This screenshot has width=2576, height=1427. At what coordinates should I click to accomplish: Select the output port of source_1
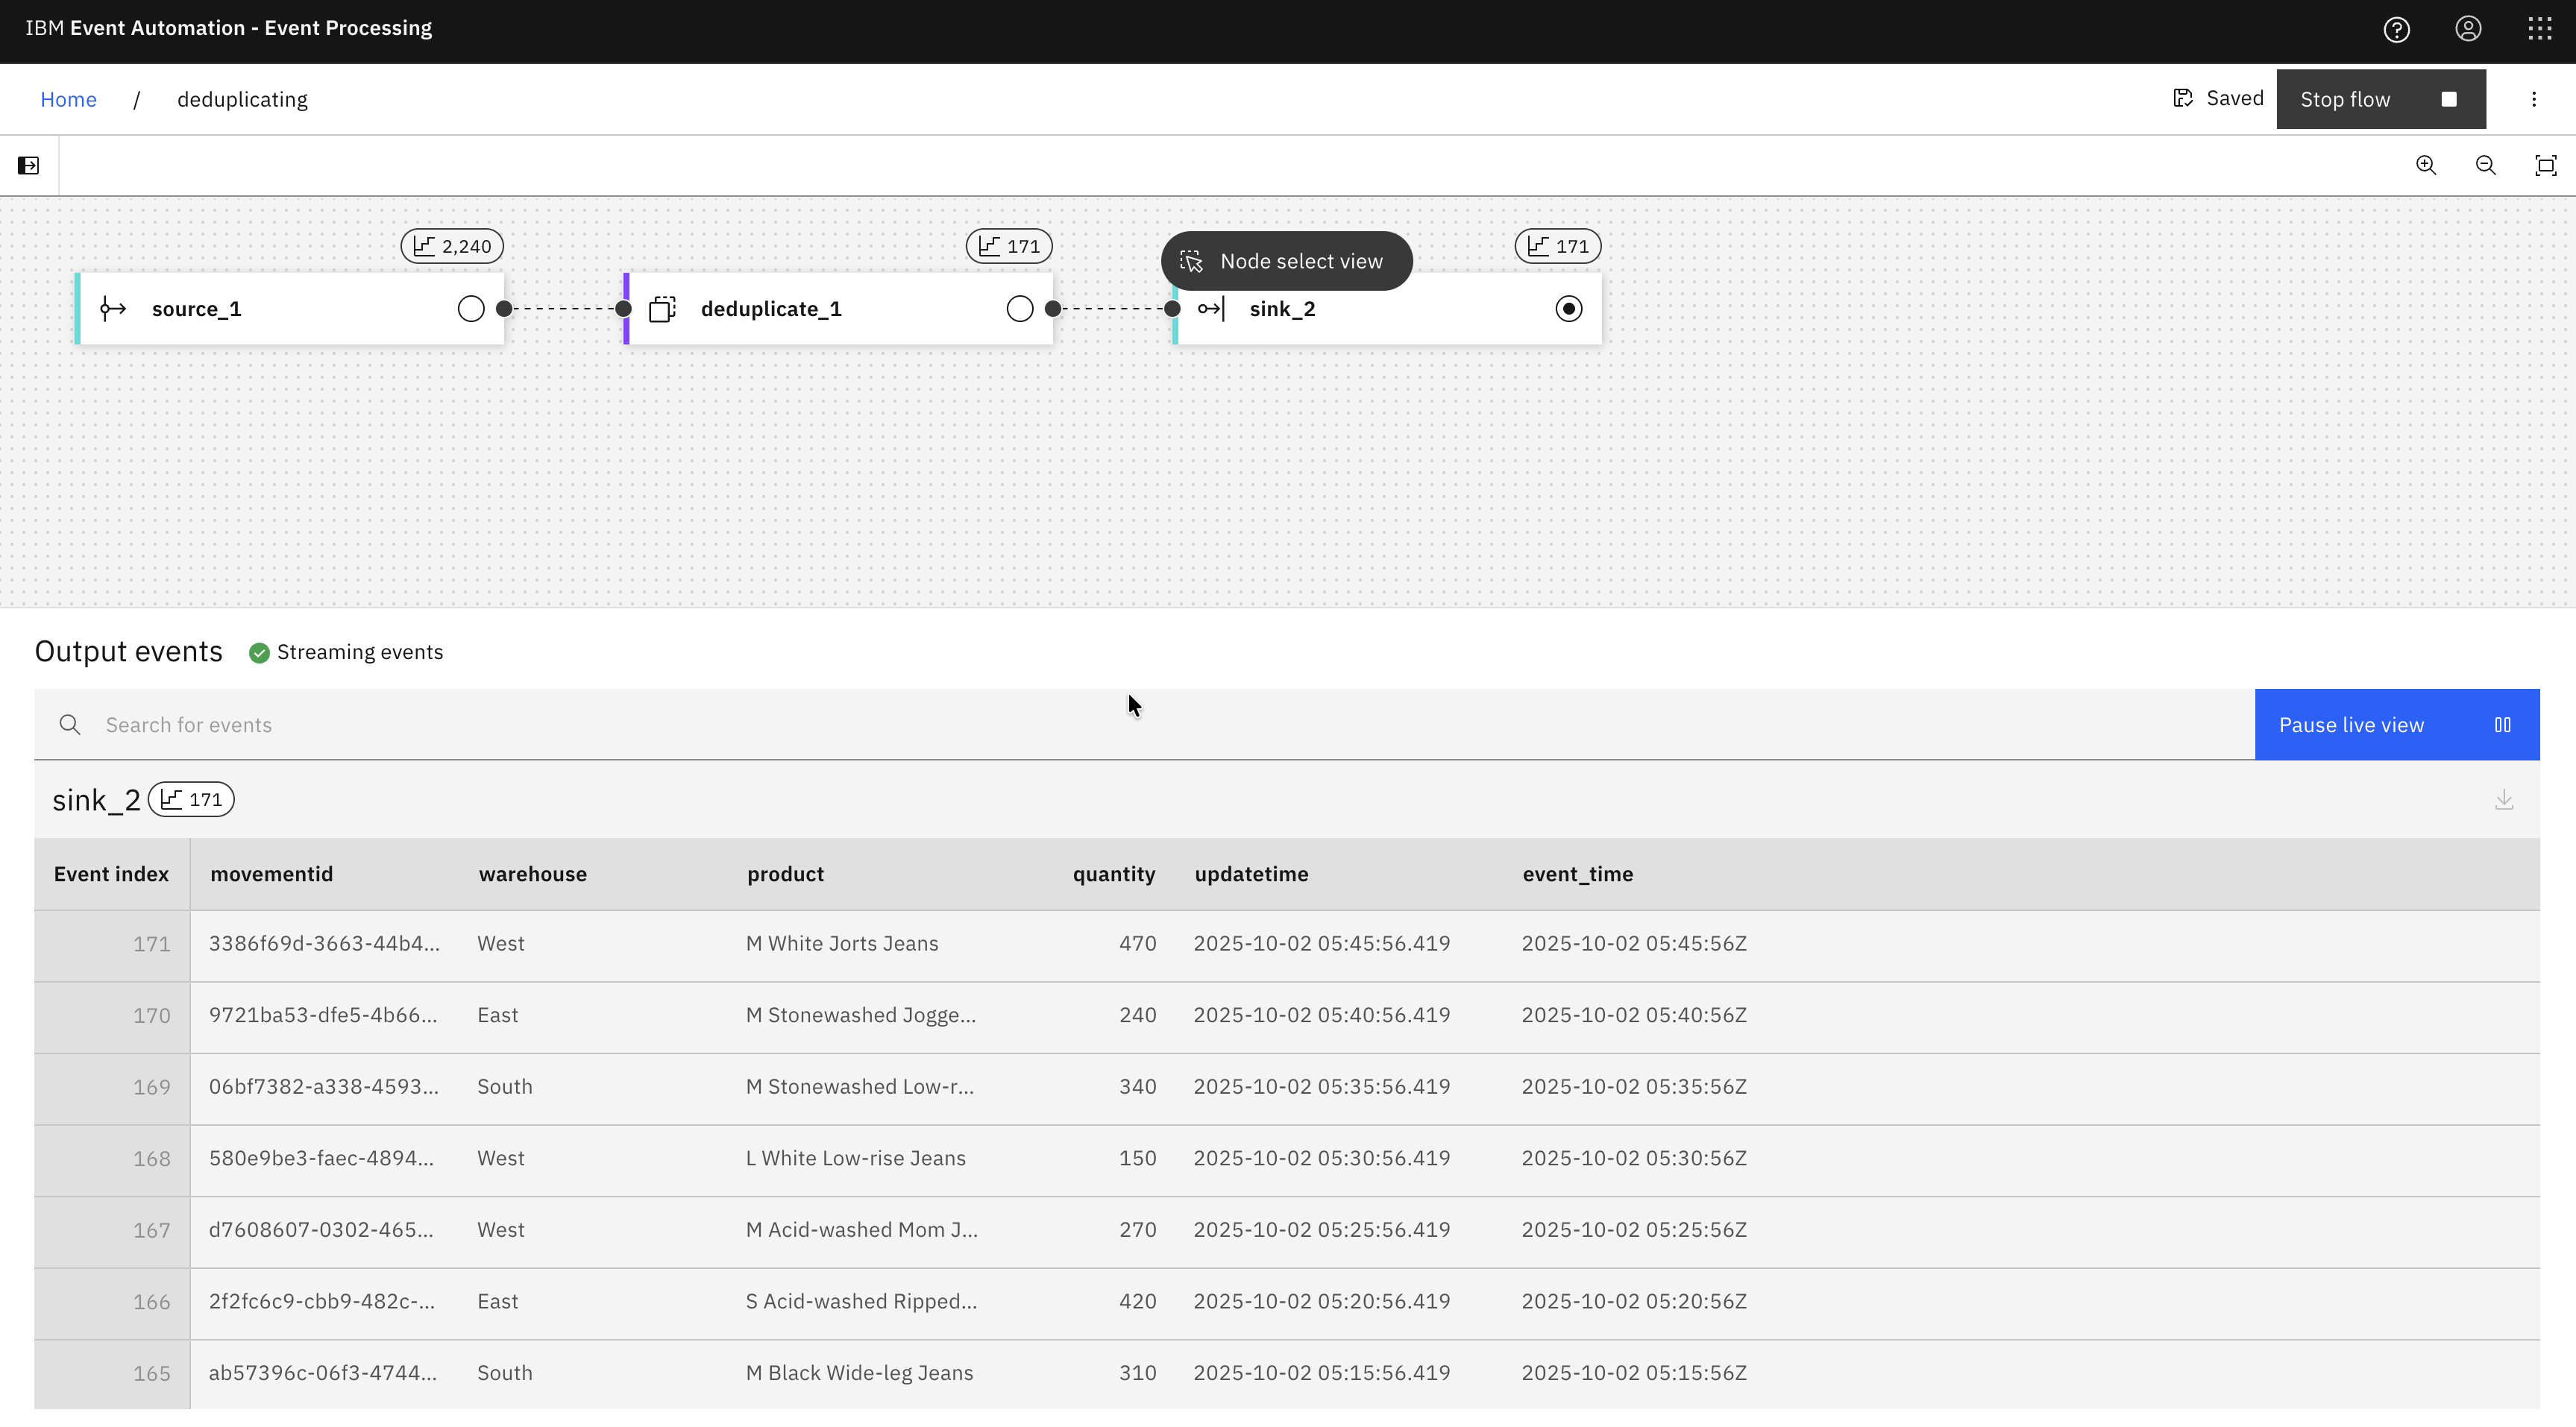[470, 308]
